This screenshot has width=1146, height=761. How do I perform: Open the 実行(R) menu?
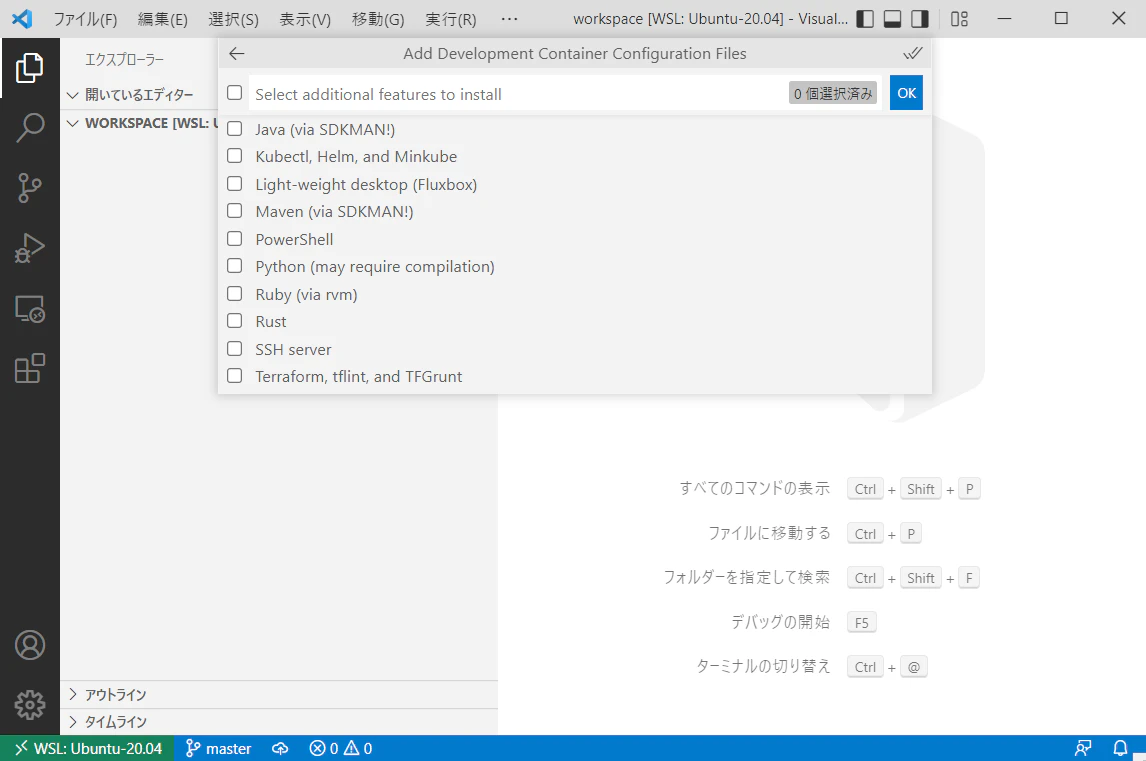(x=450, y=19)
